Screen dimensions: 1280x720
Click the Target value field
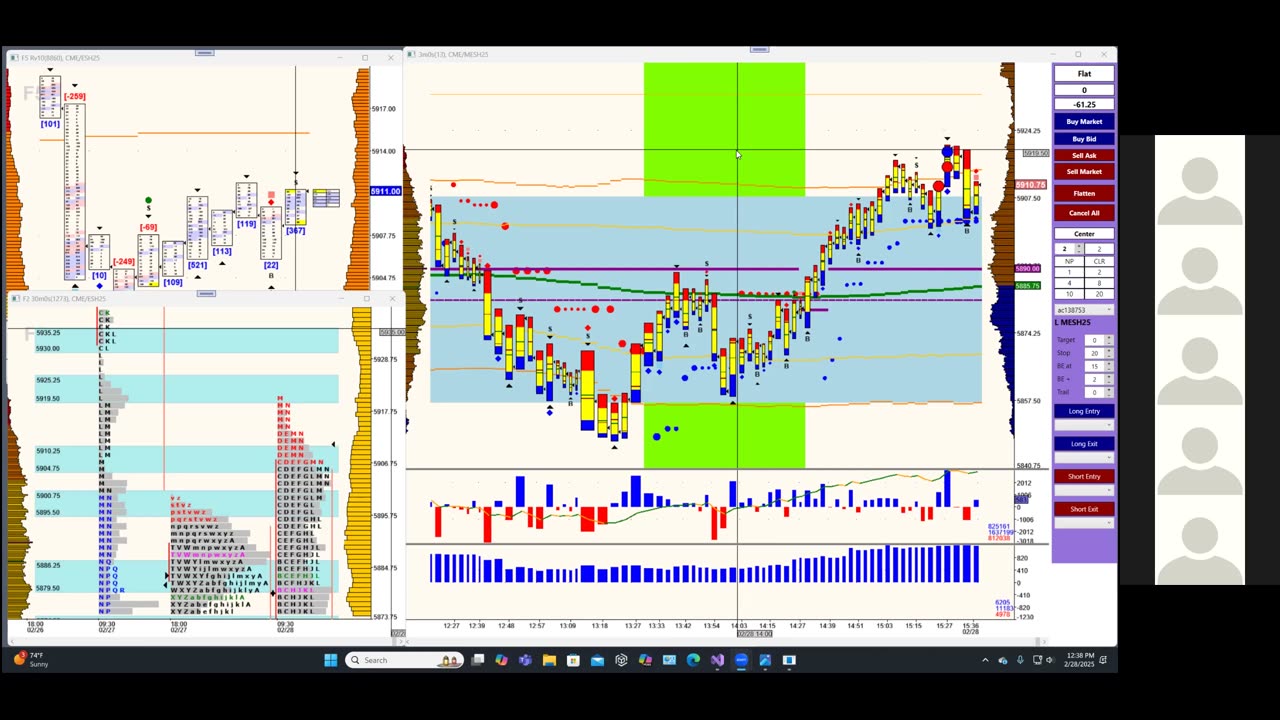1094,340
